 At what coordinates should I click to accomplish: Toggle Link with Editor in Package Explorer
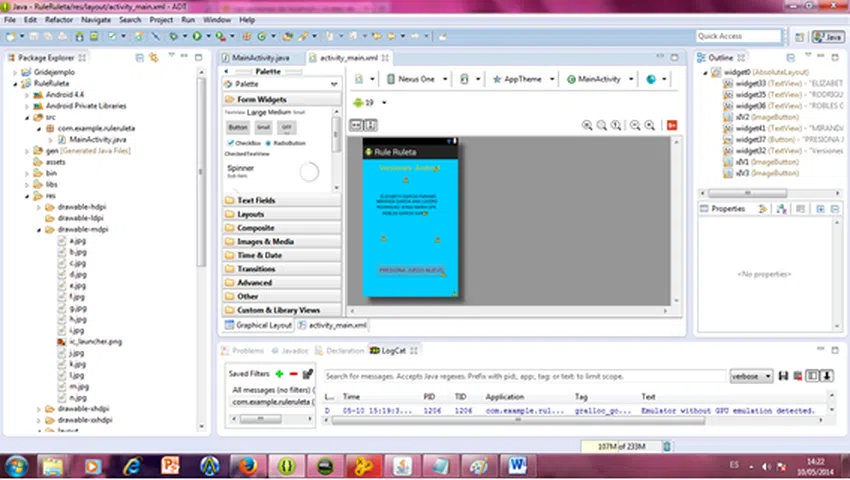tap(154, 57)
